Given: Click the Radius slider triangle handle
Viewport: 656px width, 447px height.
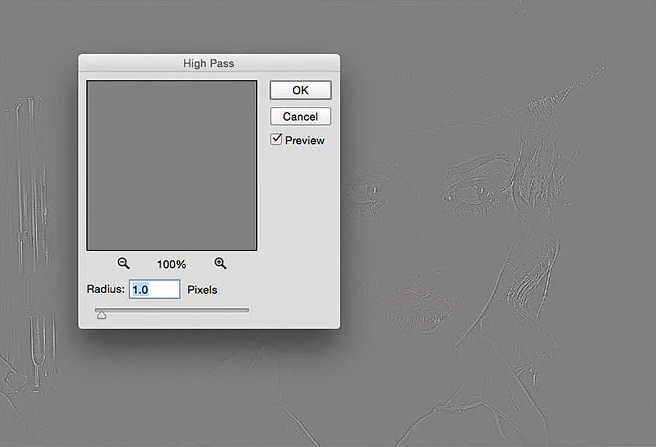Looking at the screenshot, I should click(101, 315).
